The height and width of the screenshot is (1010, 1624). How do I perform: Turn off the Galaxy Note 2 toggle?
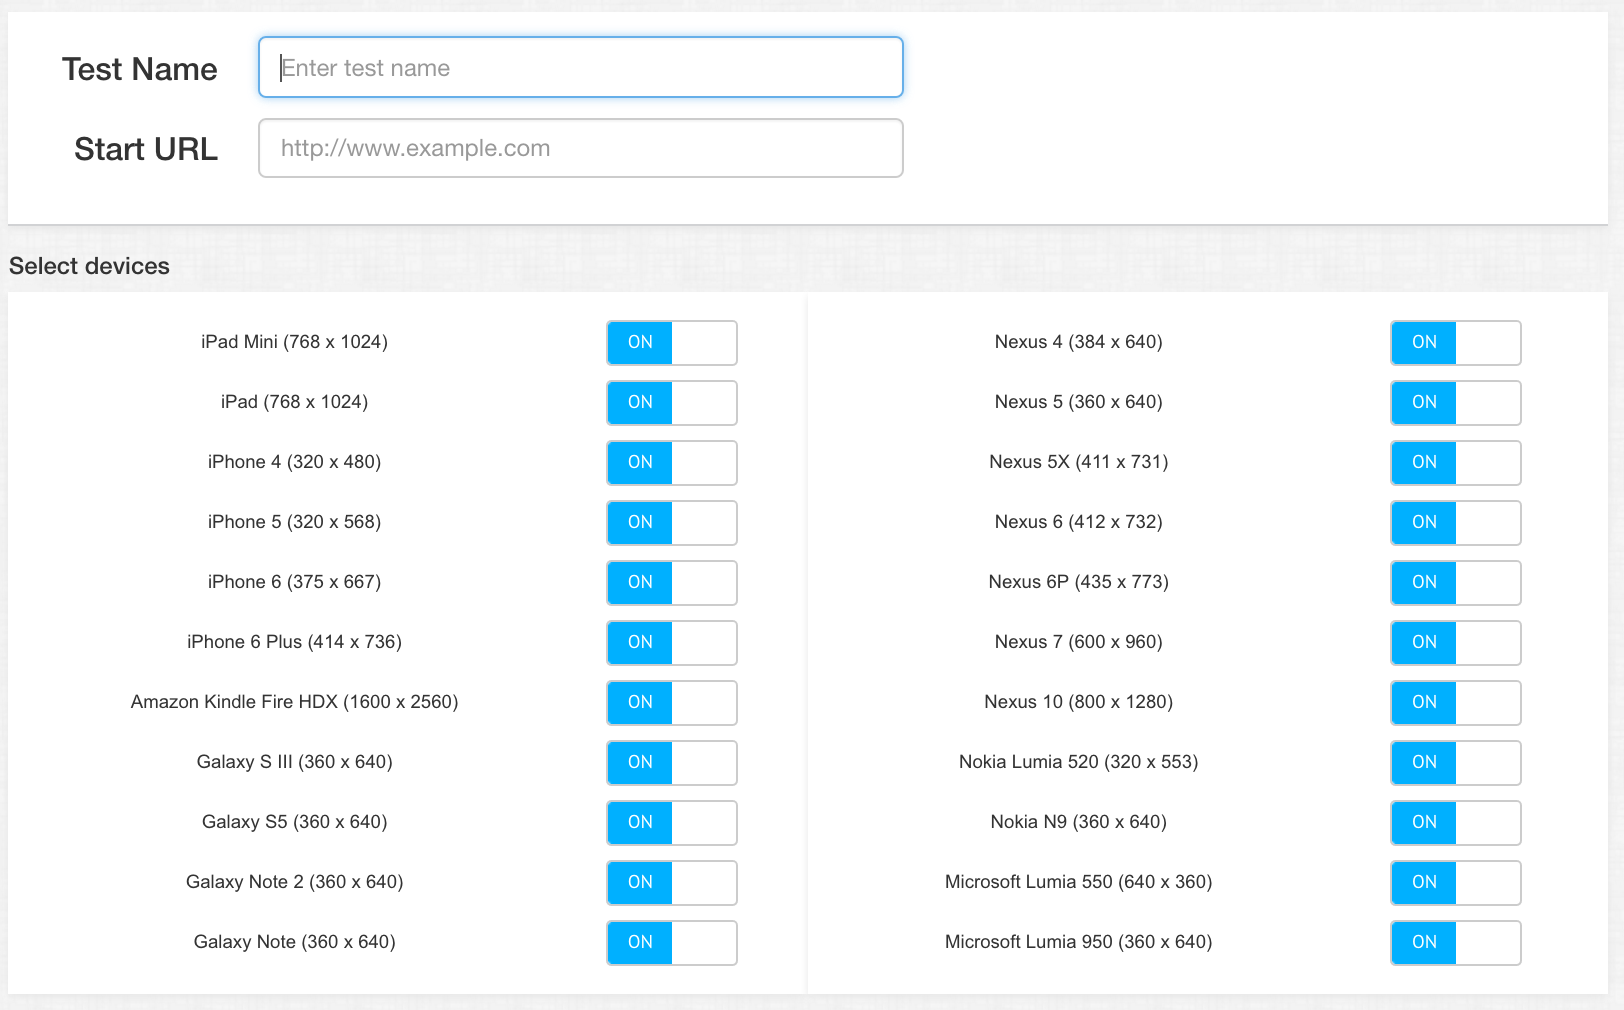click(672, 883)
